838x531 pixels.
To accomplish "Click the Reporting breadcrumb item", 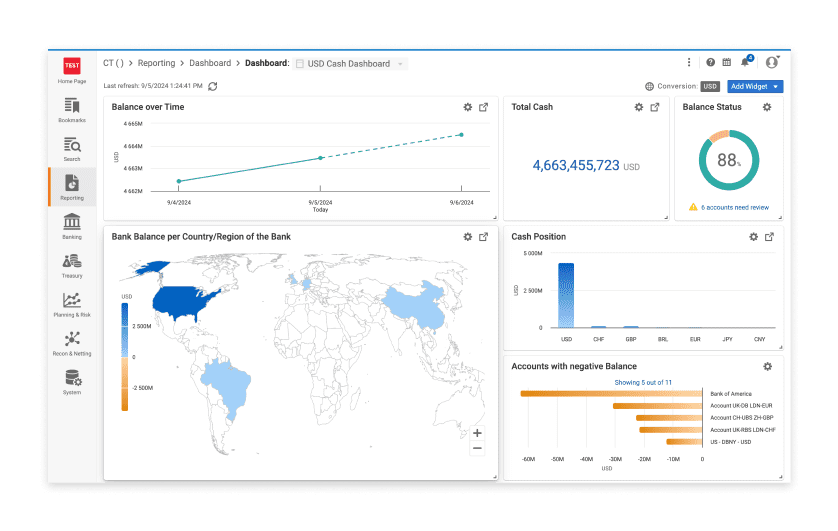I will click(x=156, y=63).
